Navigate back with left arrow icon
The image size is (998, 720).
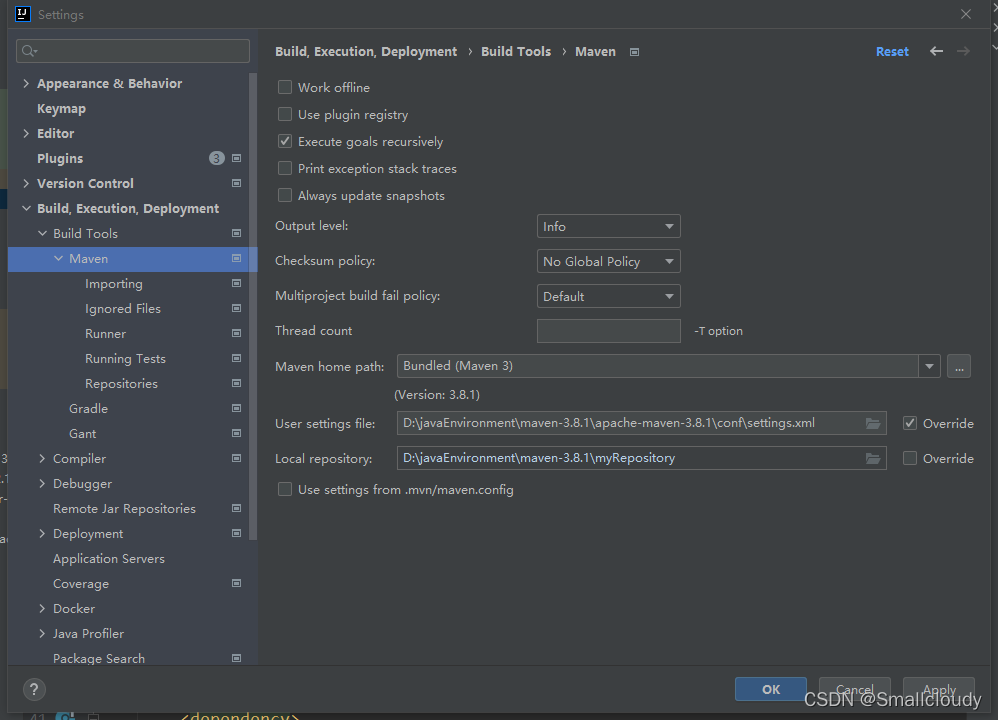point(936,50)
